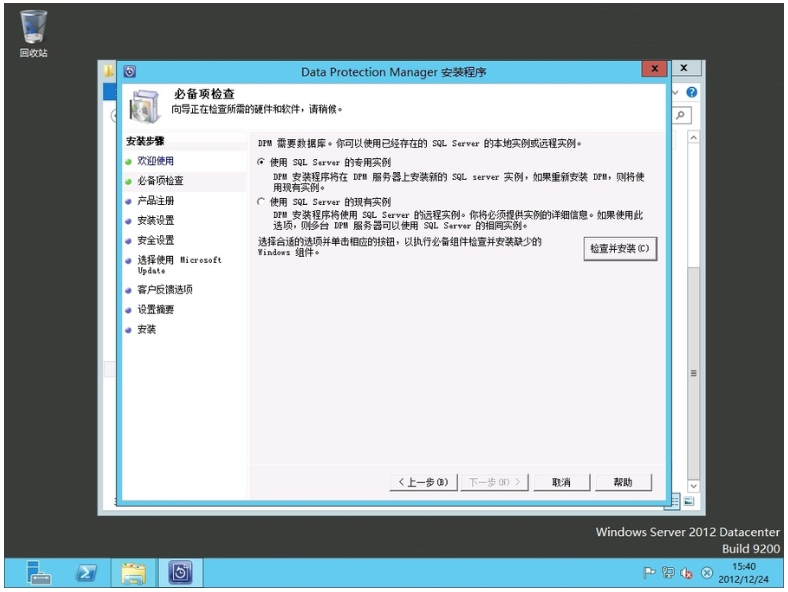Switch to large icons view in the Explorer window
Image resolution: width=788 pixels, height=592 pixels.
click(689, 501)
